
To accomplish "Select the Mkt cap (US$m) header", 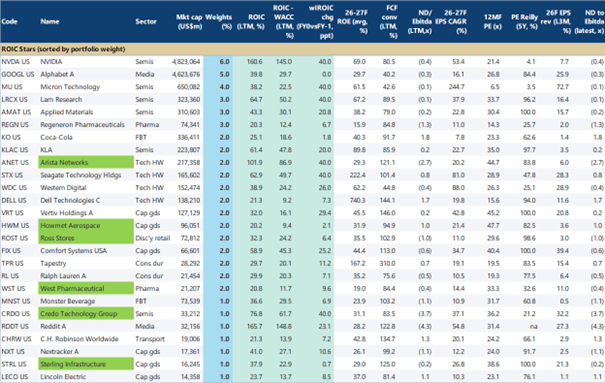I will [x=189, y=22].
